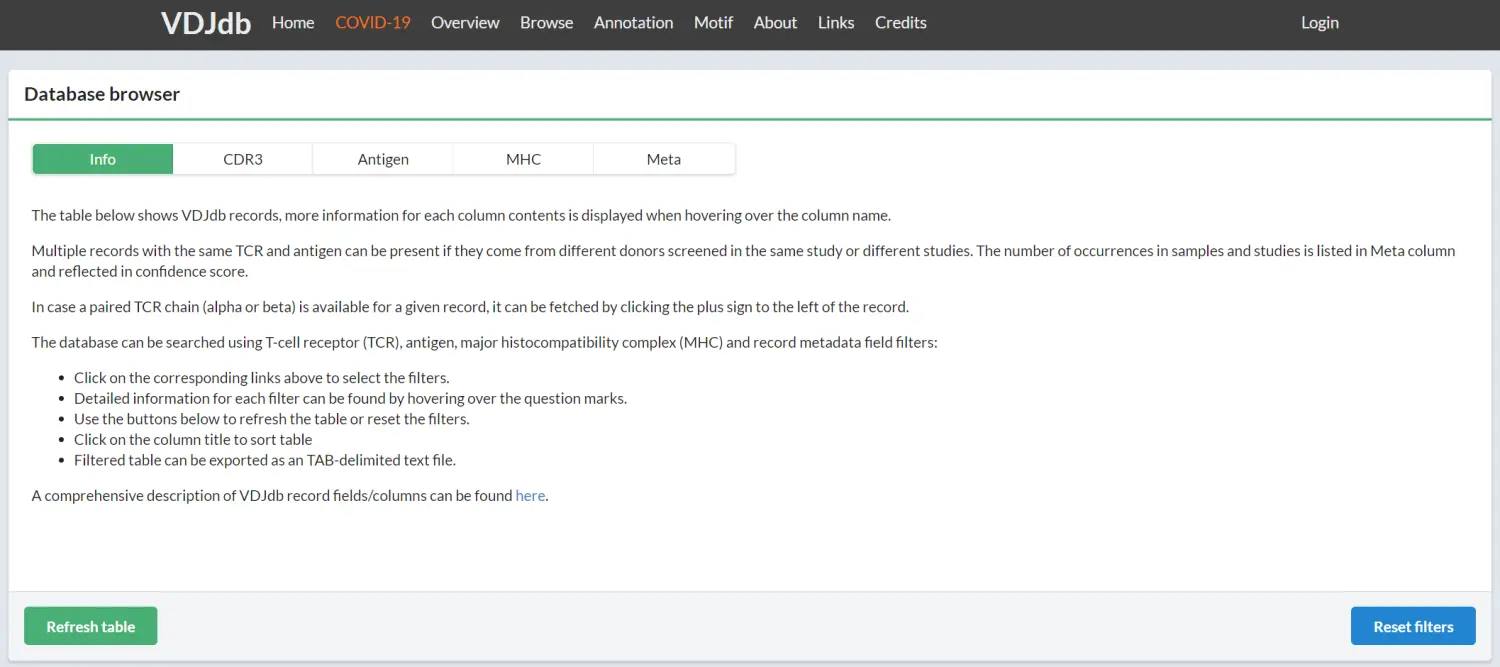This screenshot has height=667, width=1500.
Task: Open the Browse page
Action: click(x=547, y=22)
